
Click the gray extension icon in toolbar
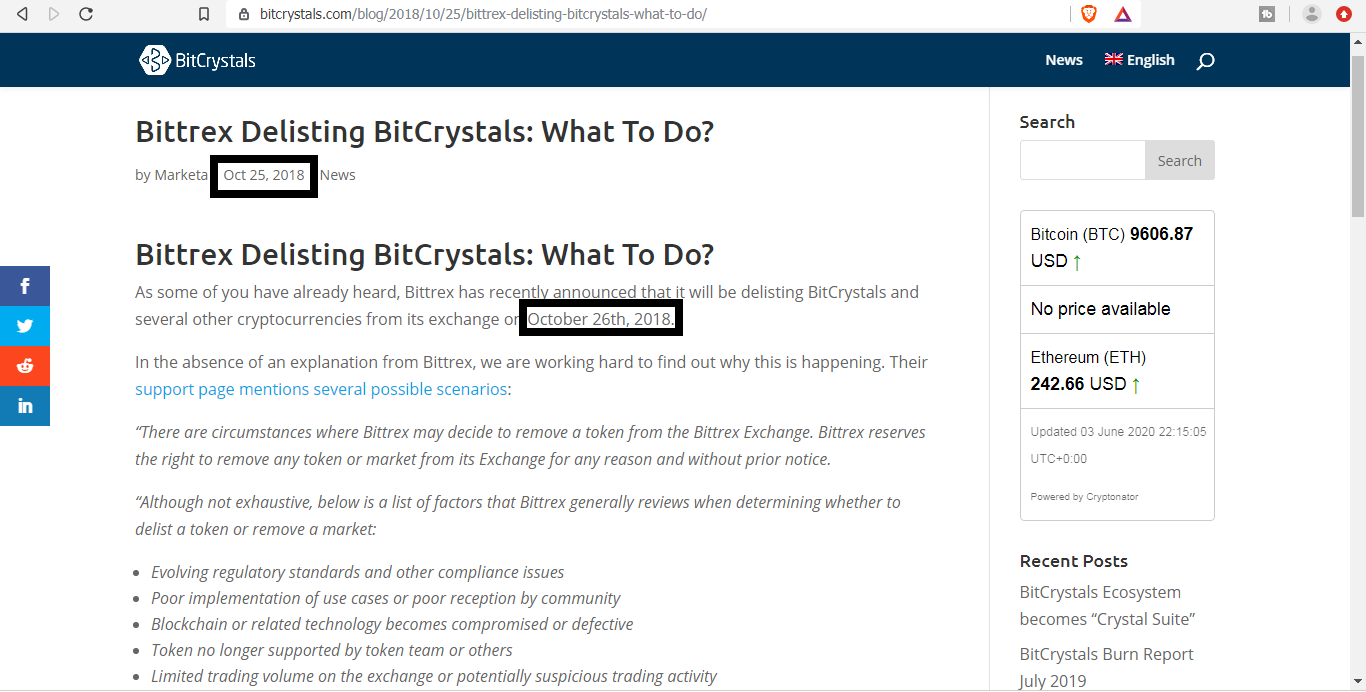(x=1267, y=14)
